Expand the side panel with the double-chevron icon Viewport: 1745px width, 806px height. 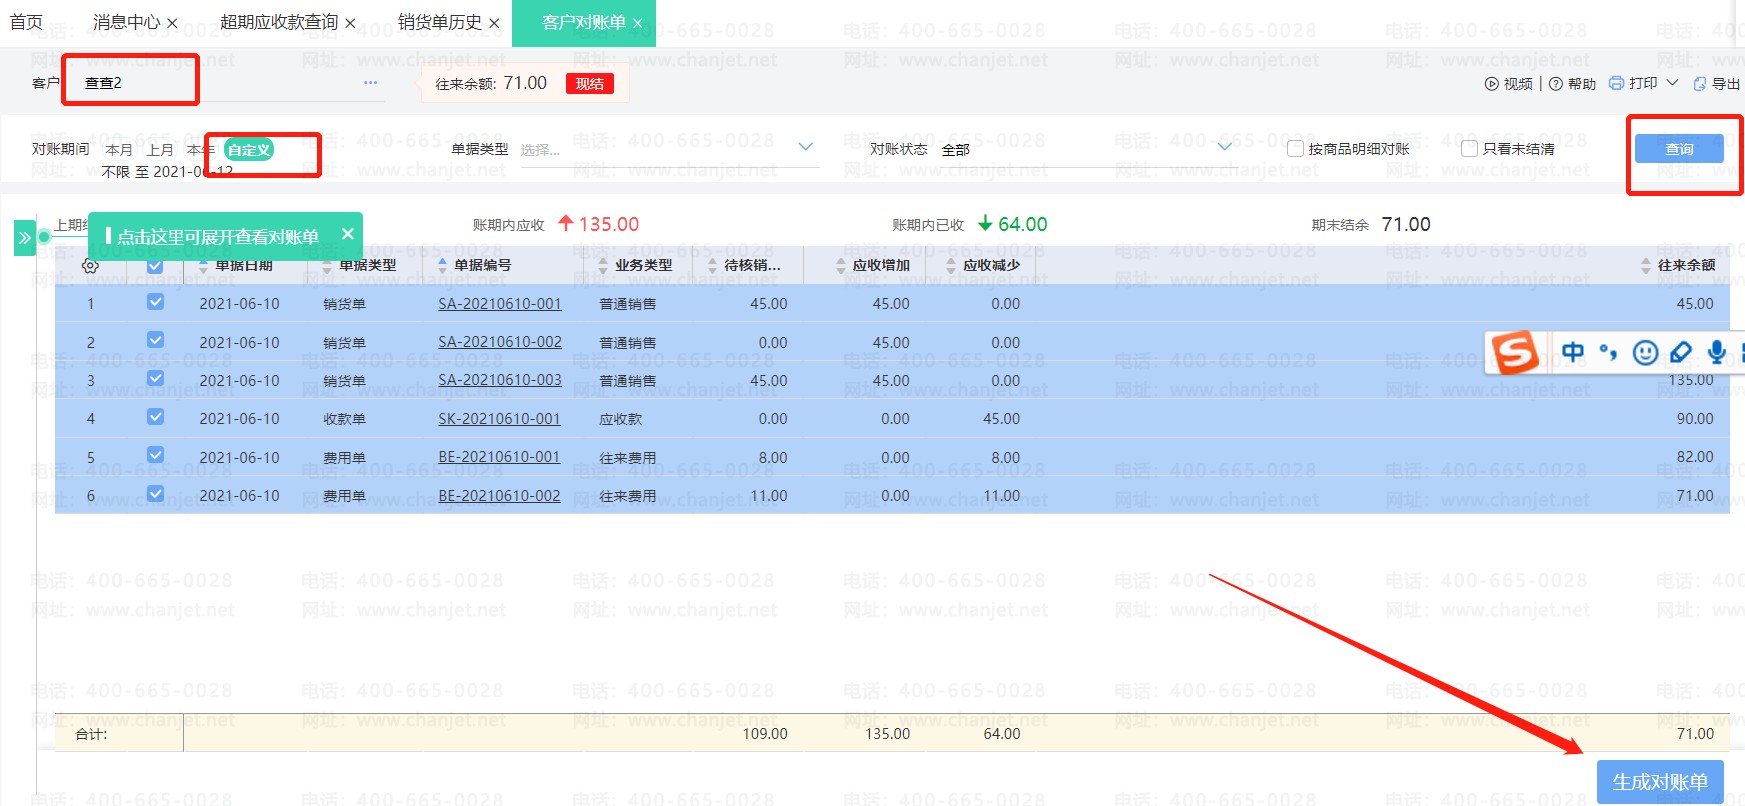pos(25,238)
